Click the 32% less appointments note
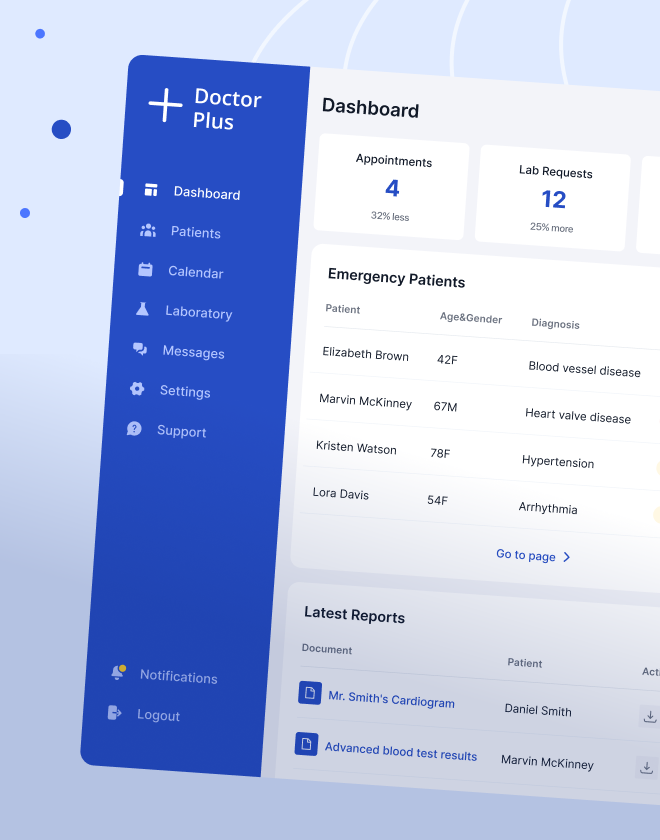Image resolution: width=660 pixels, height=840 pixels. point(390,216)
